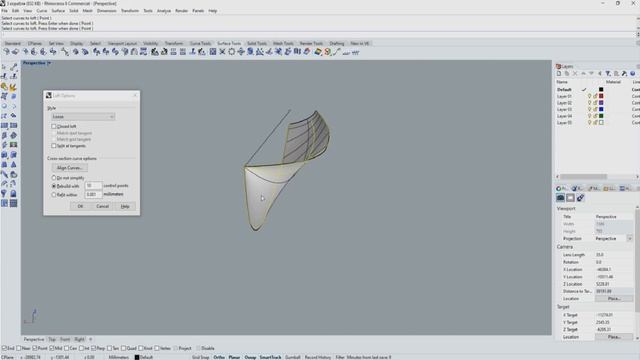Open the loft Style dropdown showing Loose
The height and width of the screenshot is (360, 640).
coord(83,117)
